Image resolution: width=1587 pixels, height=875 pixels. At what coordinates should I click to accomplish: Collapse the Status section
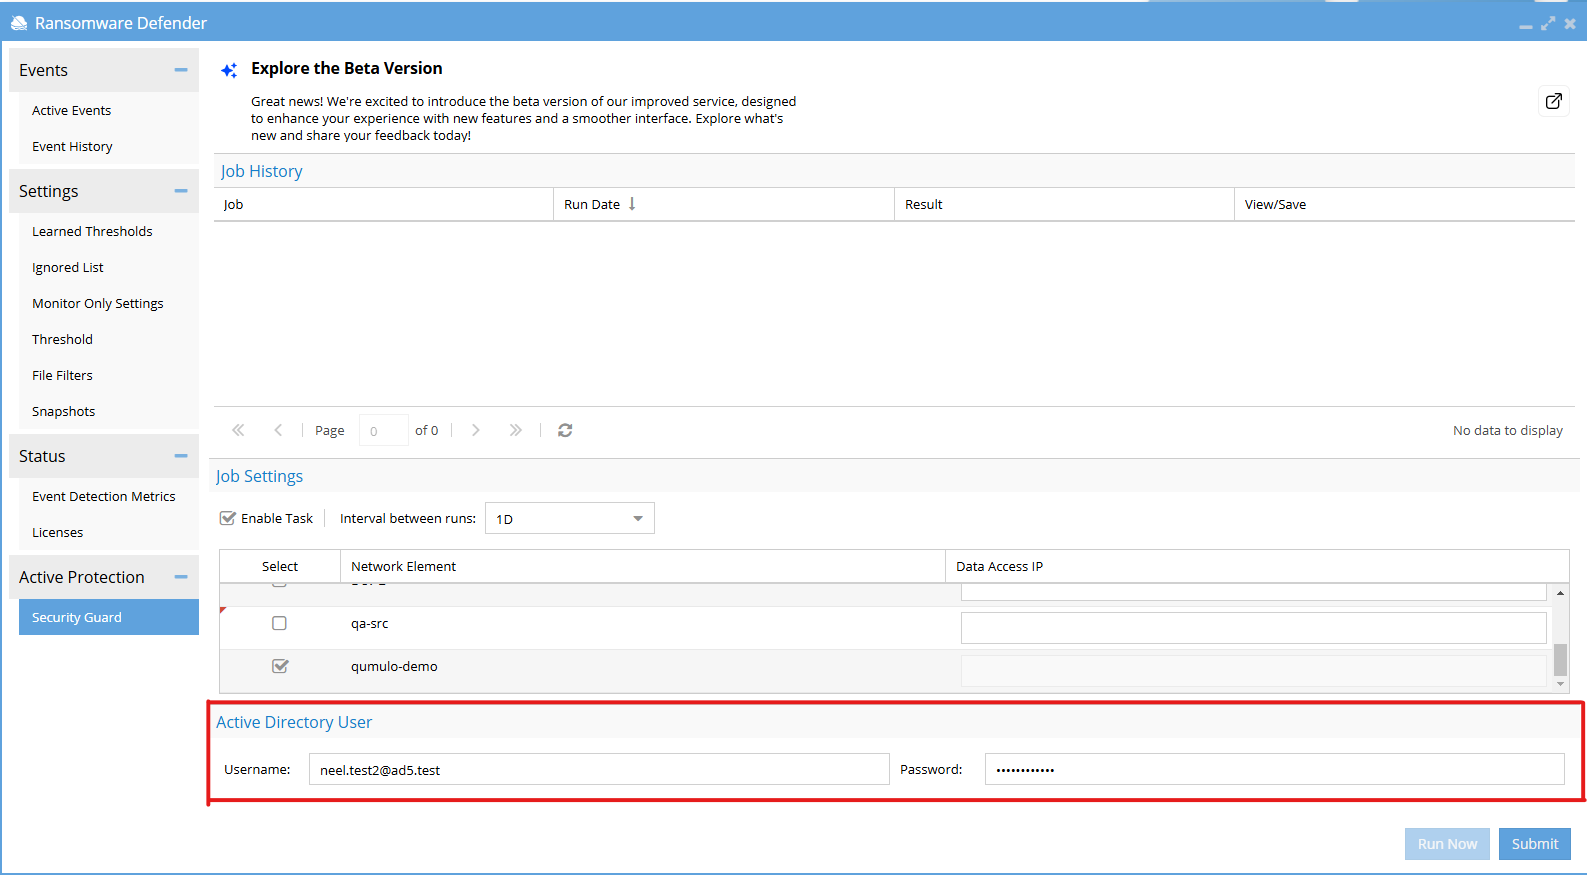tap(181, 456)
